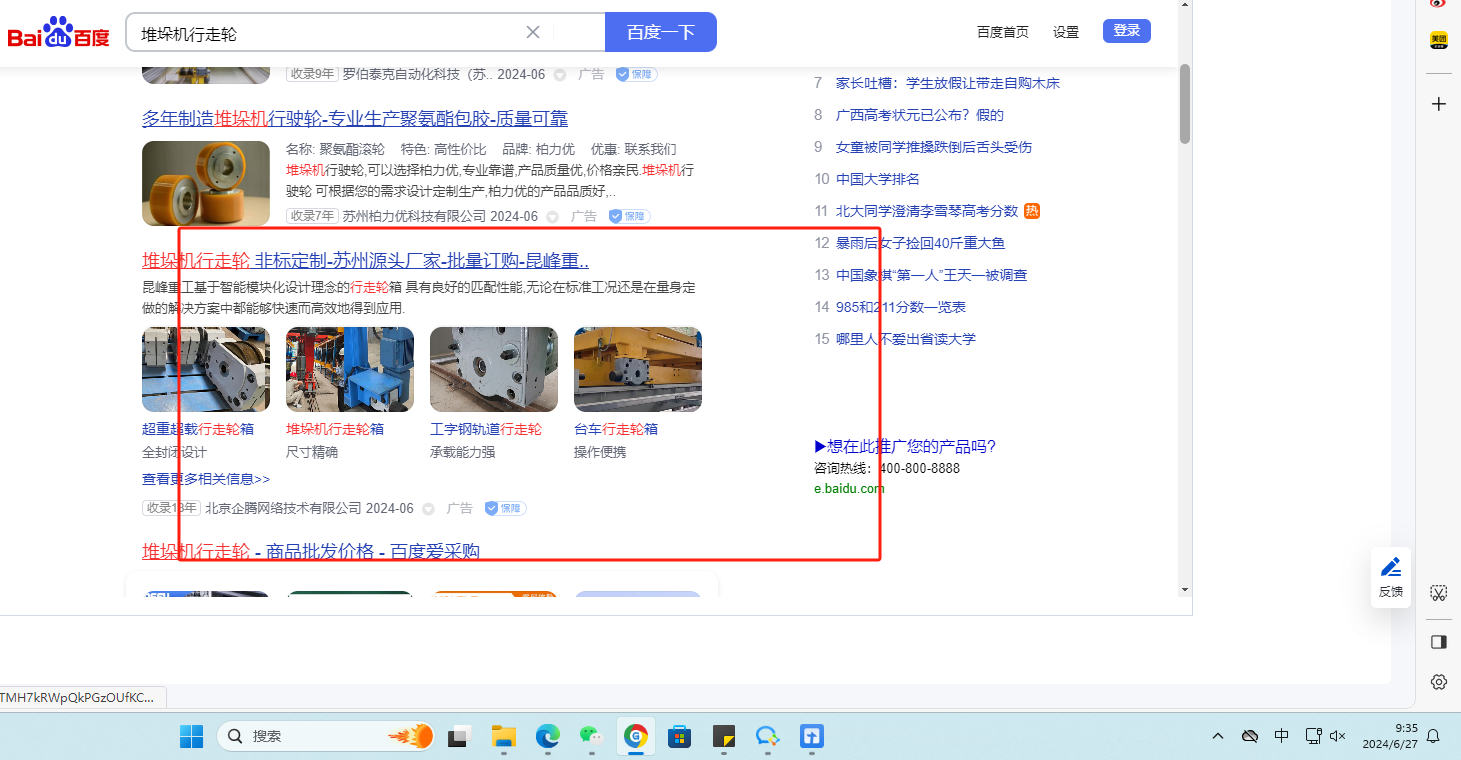Image resolution: width=1461 pixels, height=760 pixels.
Task: Click the cloud sync tray icon
Action: pyautogui.click(x=1249, y=737)
